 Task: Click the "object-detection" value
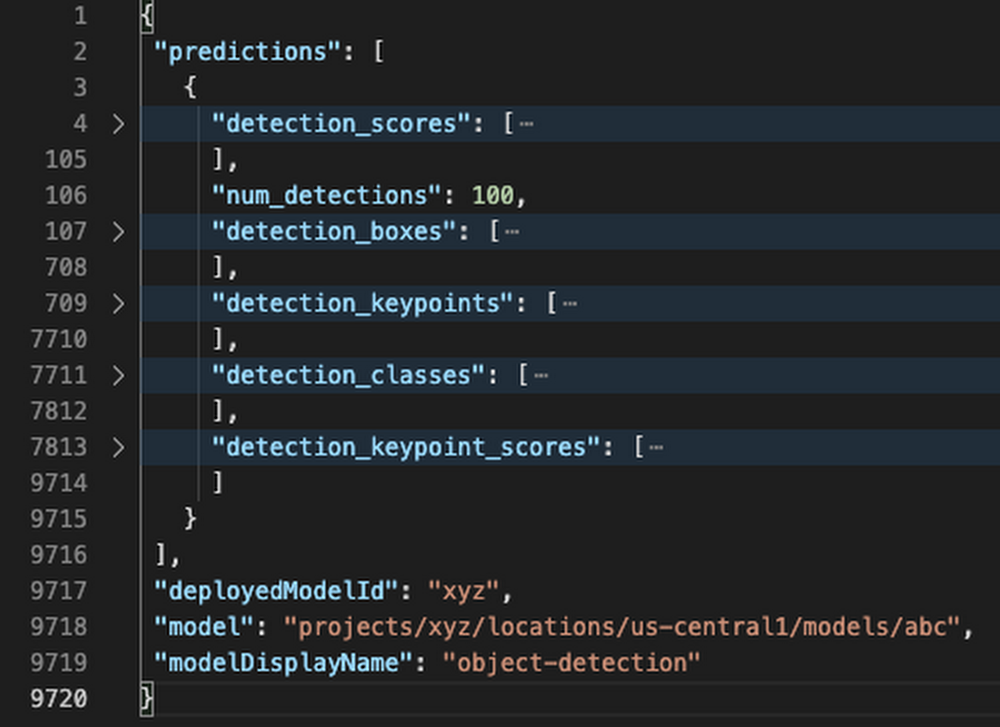(x=570, y=662)
